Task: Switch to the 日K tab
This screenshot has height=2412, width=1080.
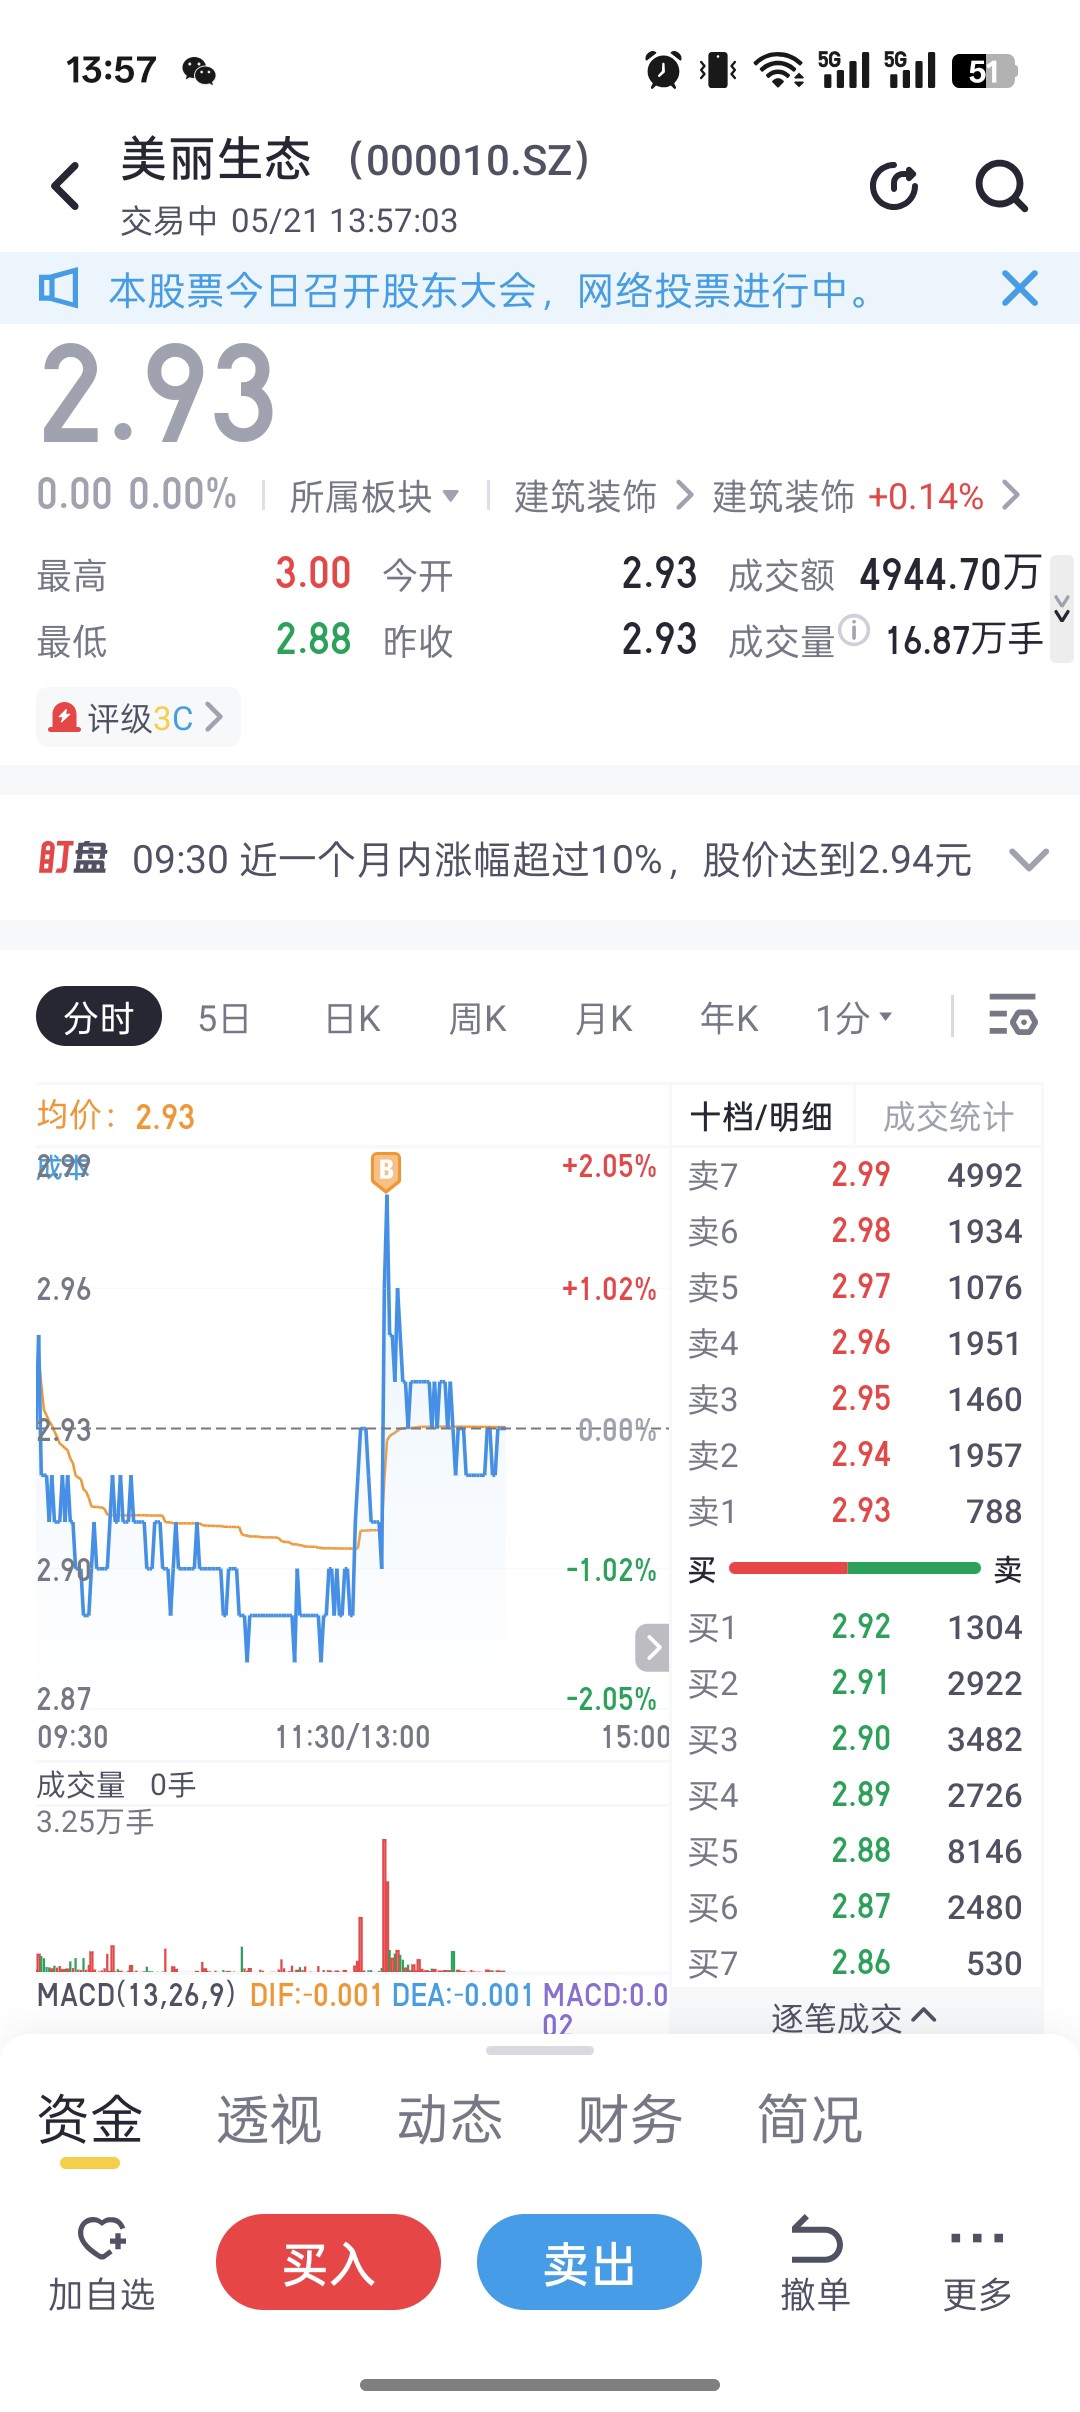Action: tap(353, 1018)
